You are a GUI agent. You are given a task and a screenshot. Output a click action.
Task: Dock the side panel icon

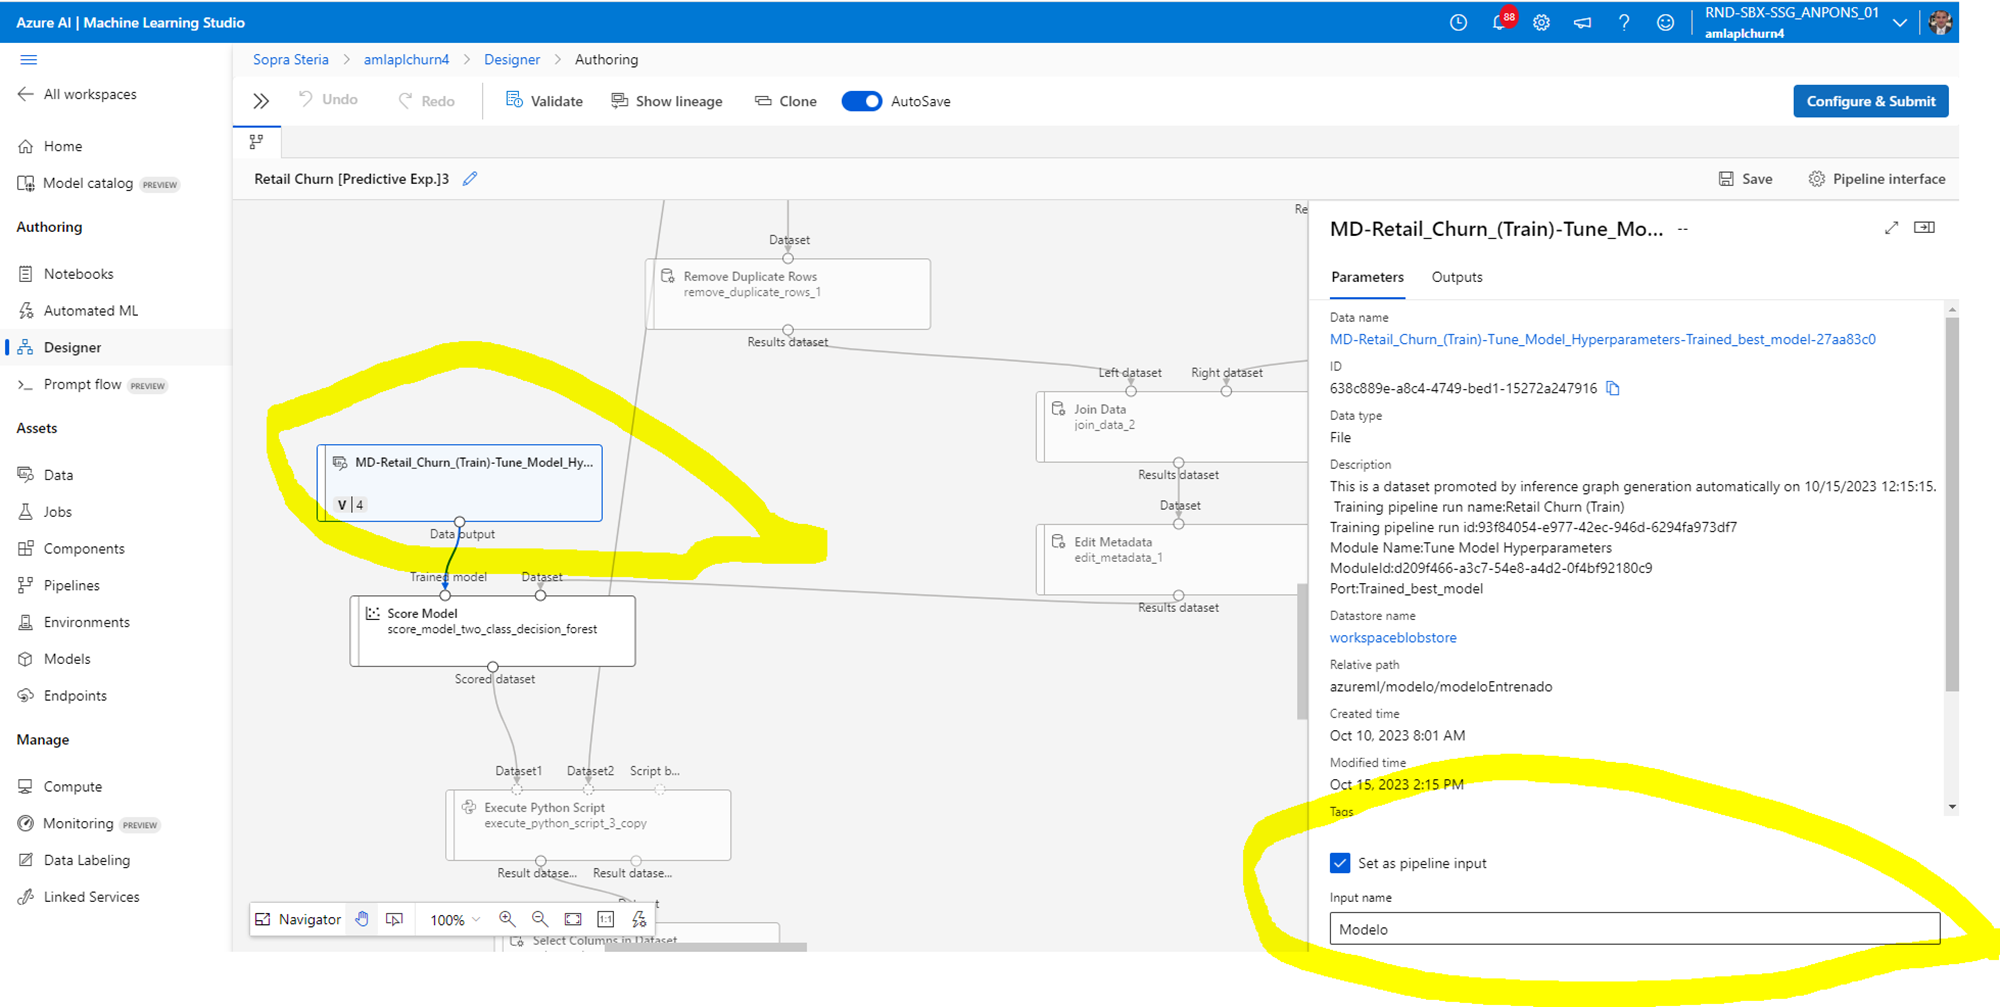coord(1924,228)
